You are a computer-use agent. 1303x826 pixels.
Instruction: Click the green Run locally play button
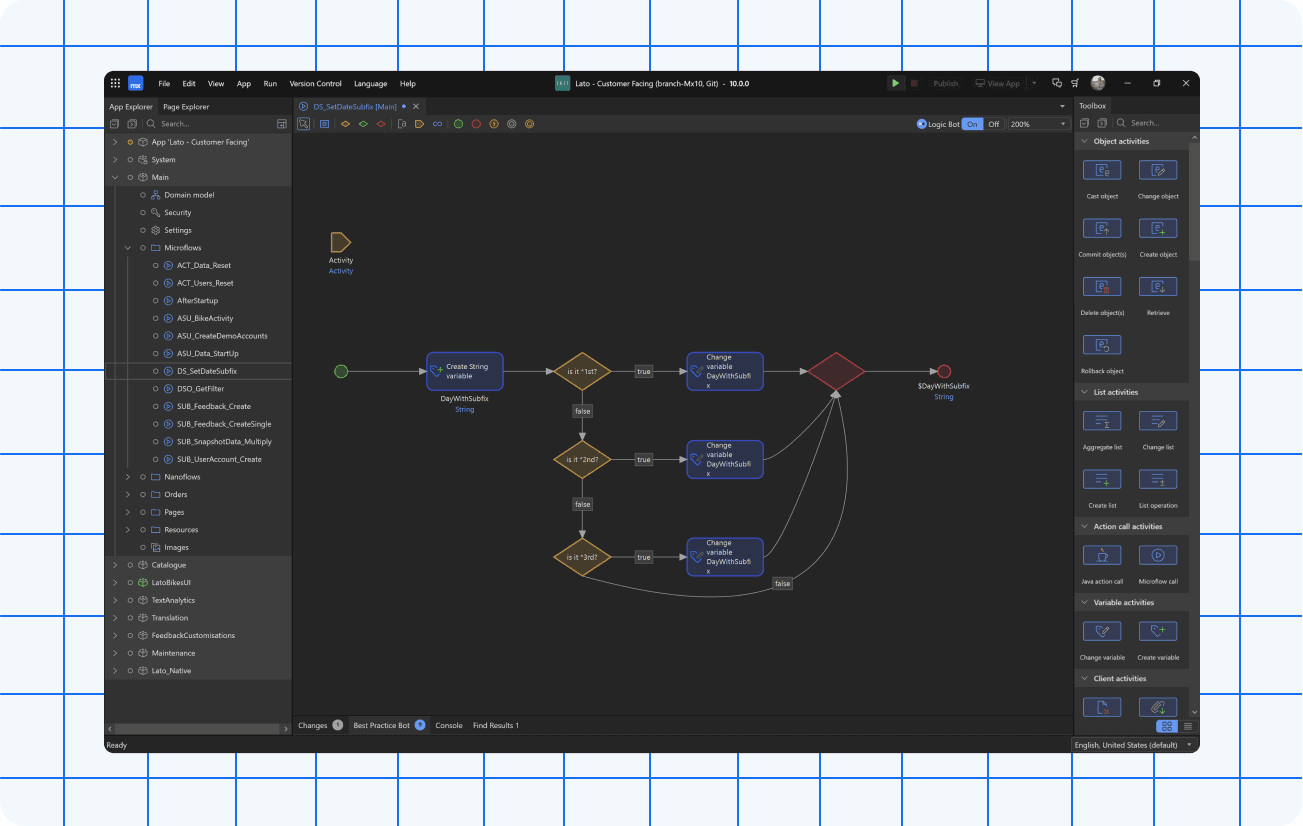[895, 83]
